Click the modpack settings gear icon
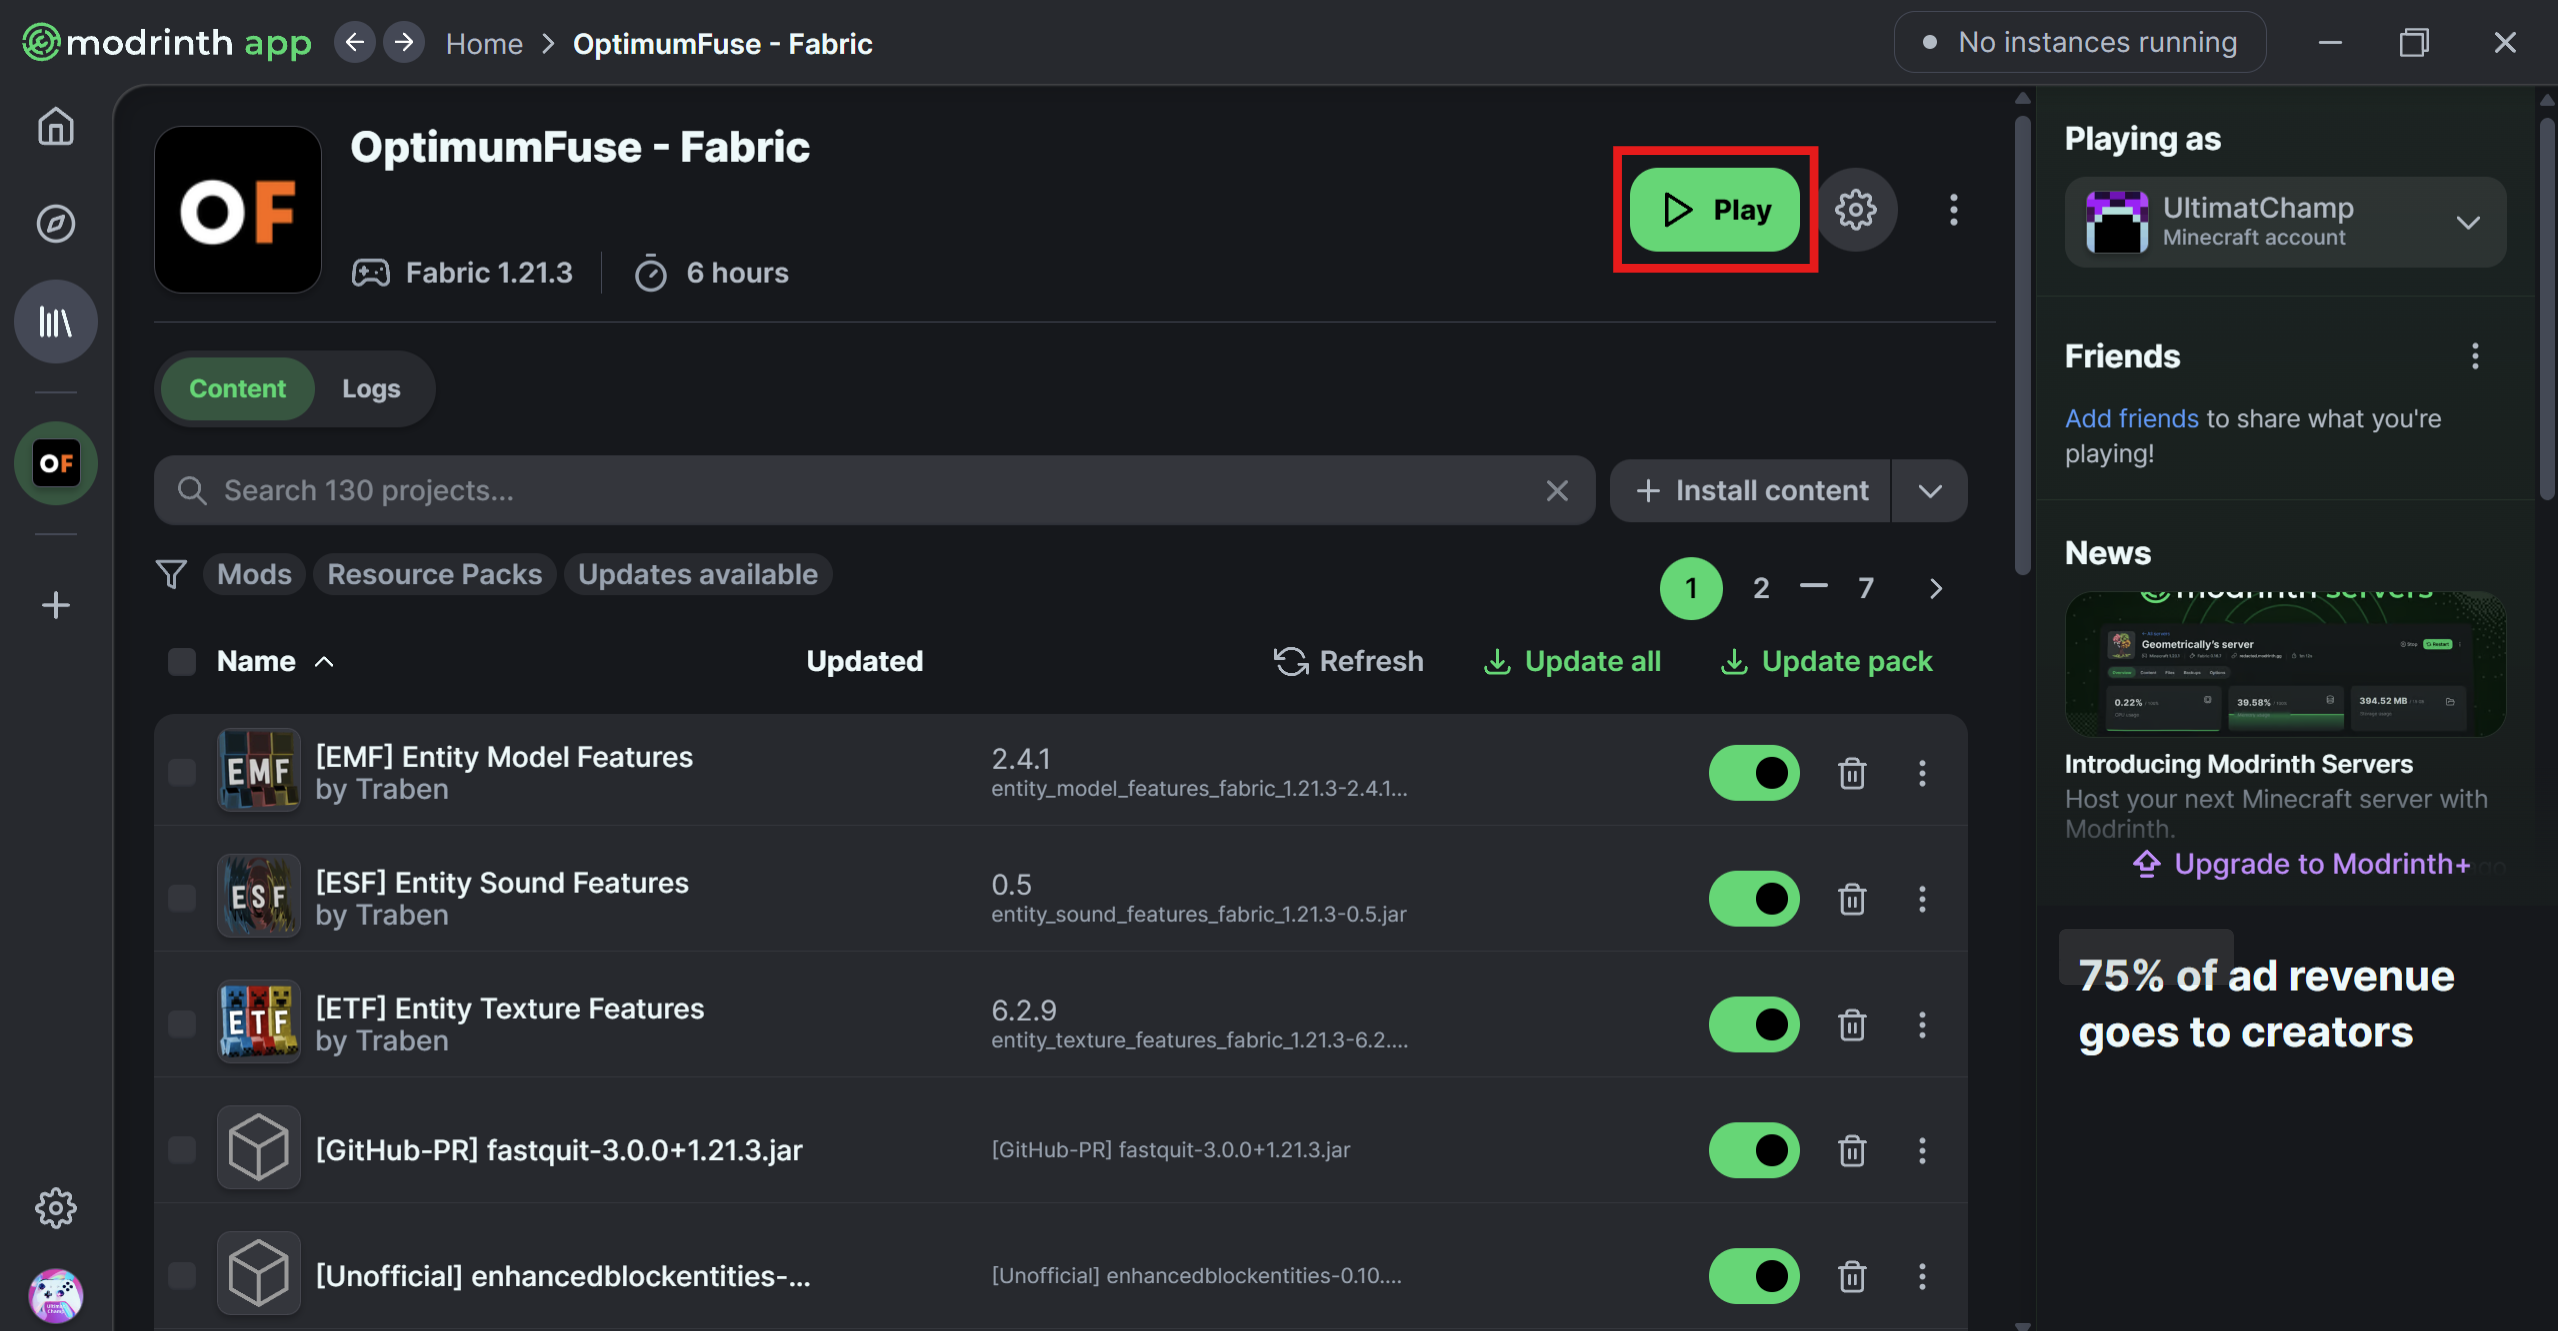The image size is (2558, 1331). pyautogui.click(x=1858, y=208)
